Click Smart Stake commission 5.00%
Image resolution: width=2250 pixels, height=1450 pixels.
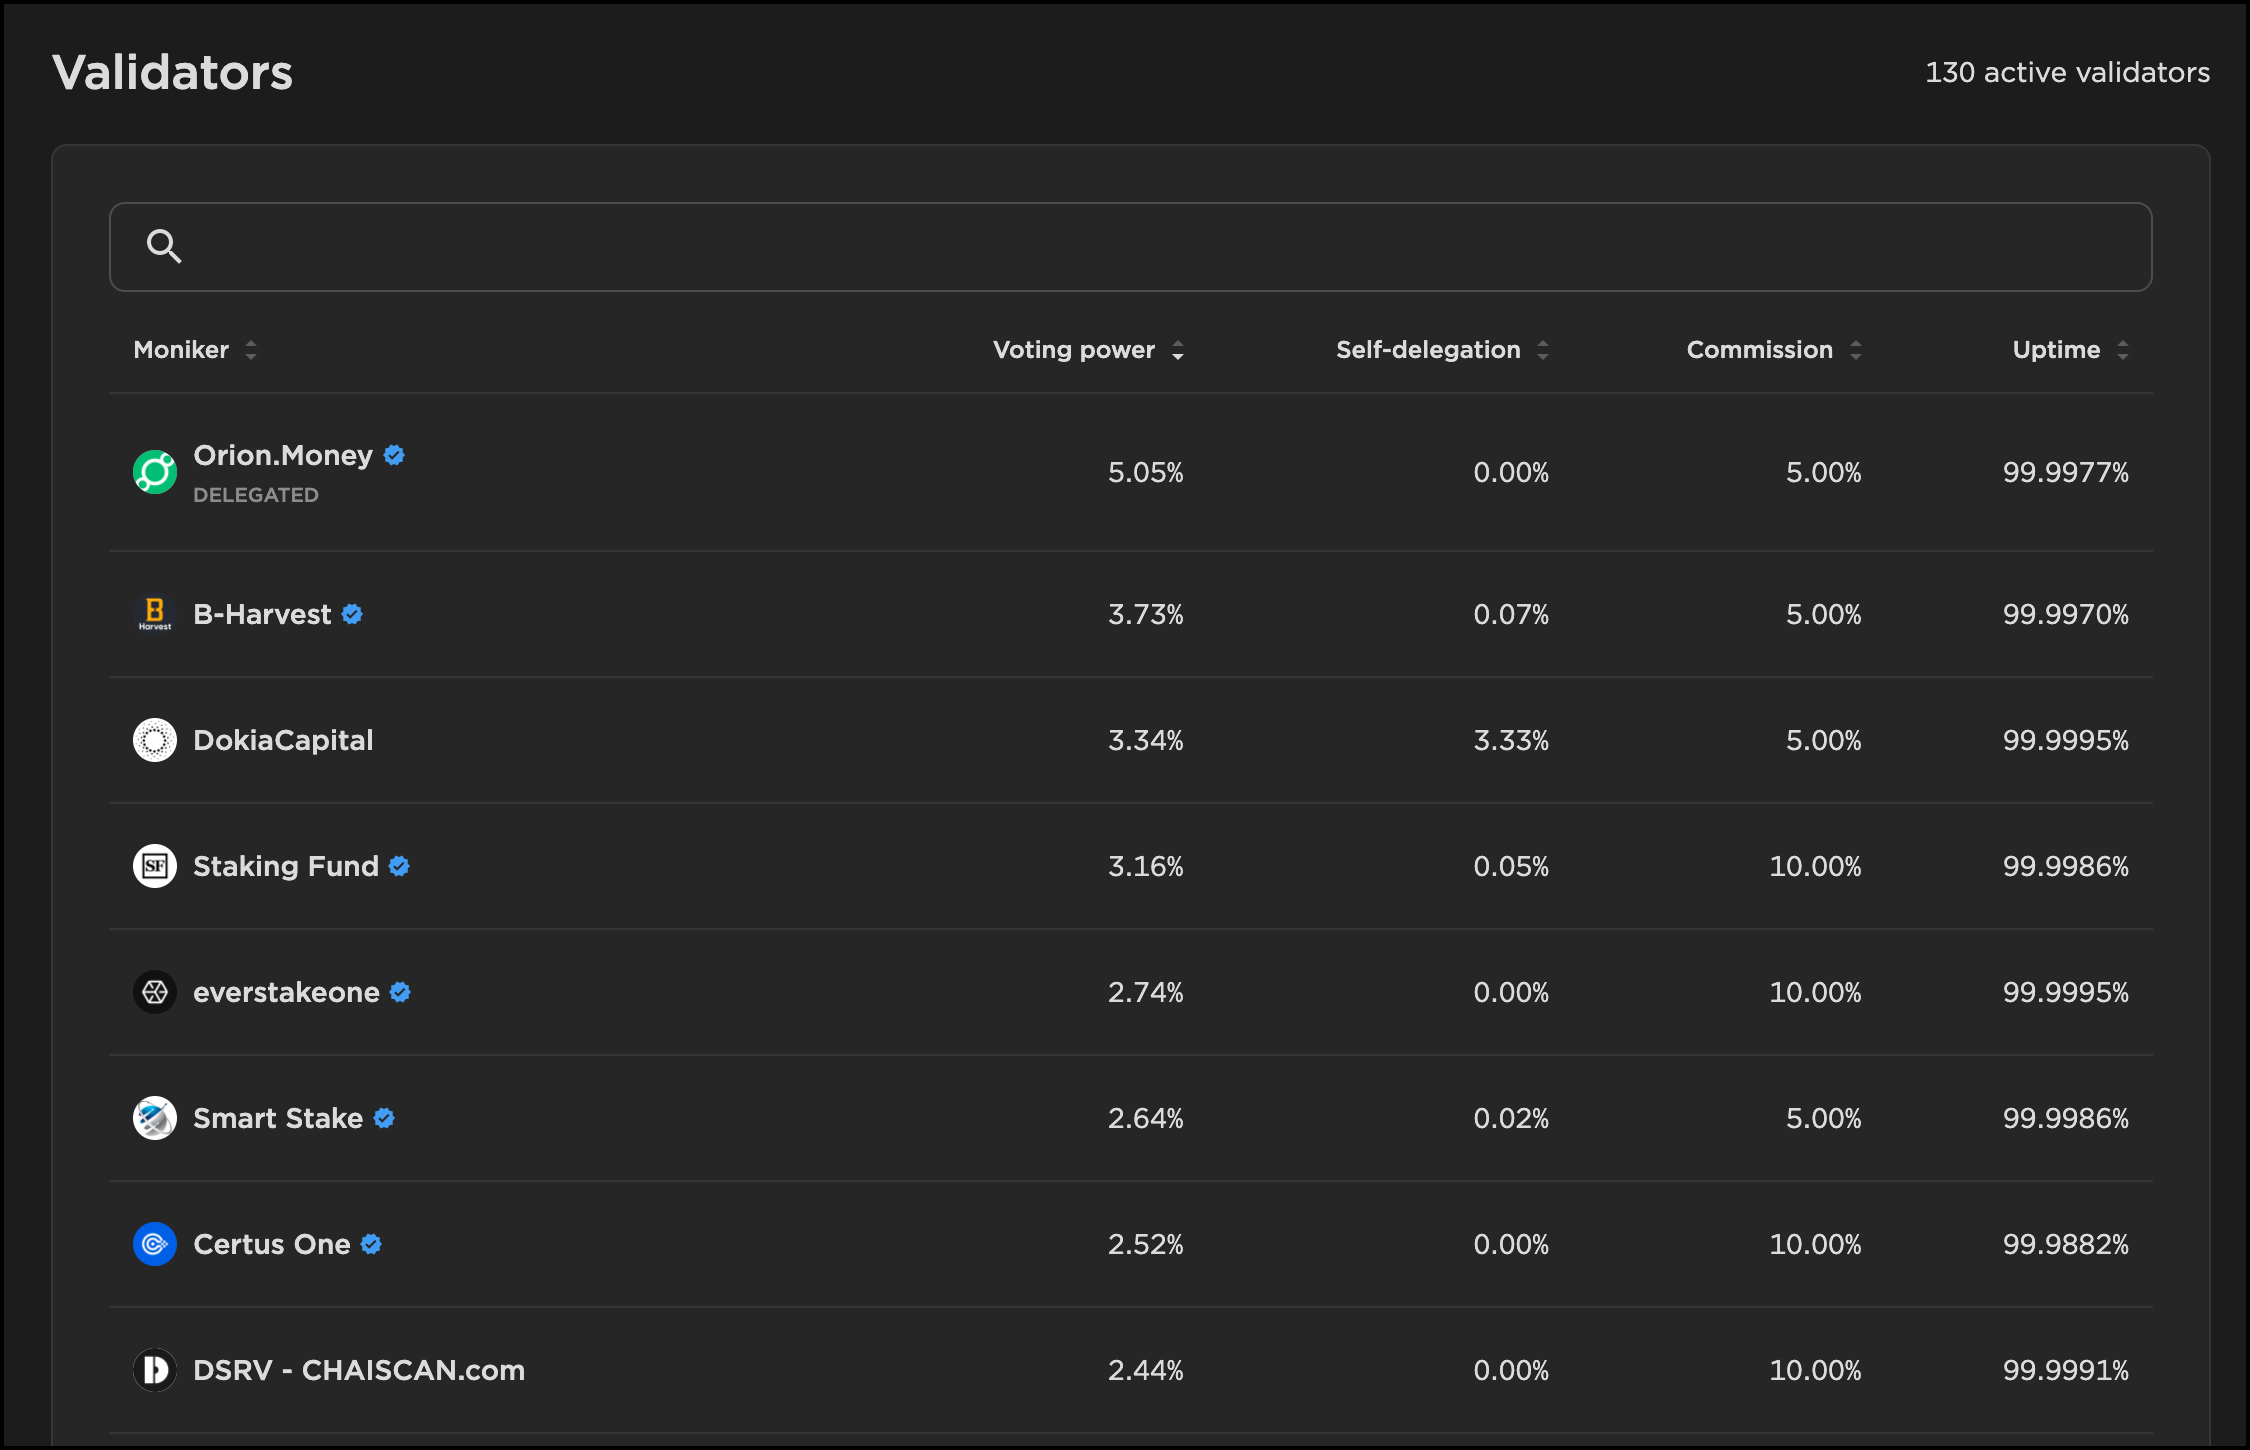(x=1824, y=1118)
